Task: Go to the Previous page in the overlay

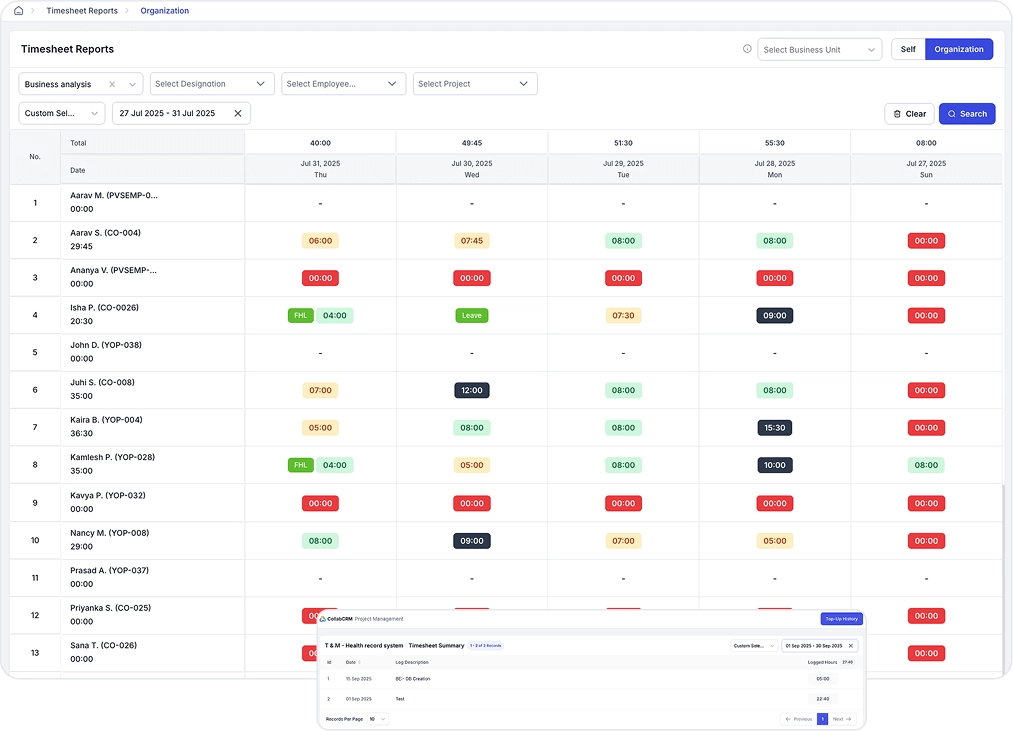Action: pyautogui.click(x=799, y=719)
